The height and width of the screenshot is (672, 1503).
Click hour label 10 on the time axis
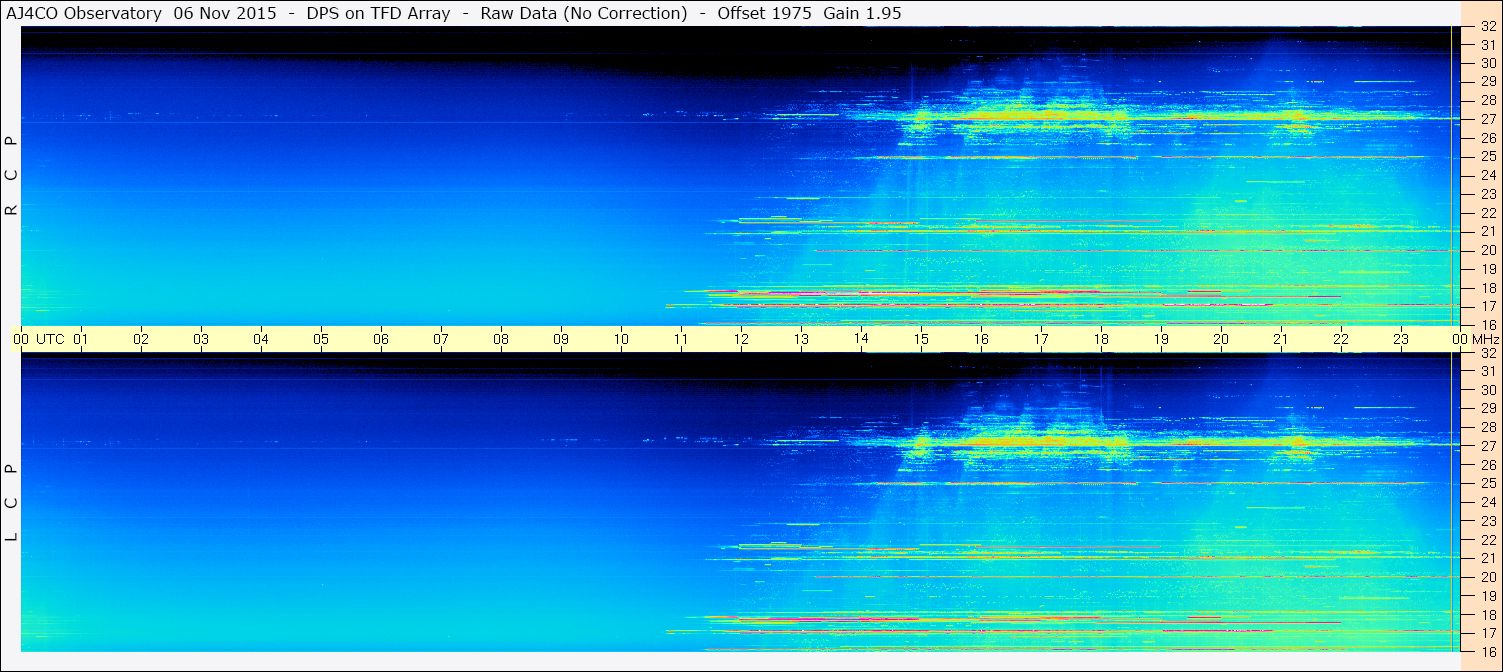pos(621,339)
